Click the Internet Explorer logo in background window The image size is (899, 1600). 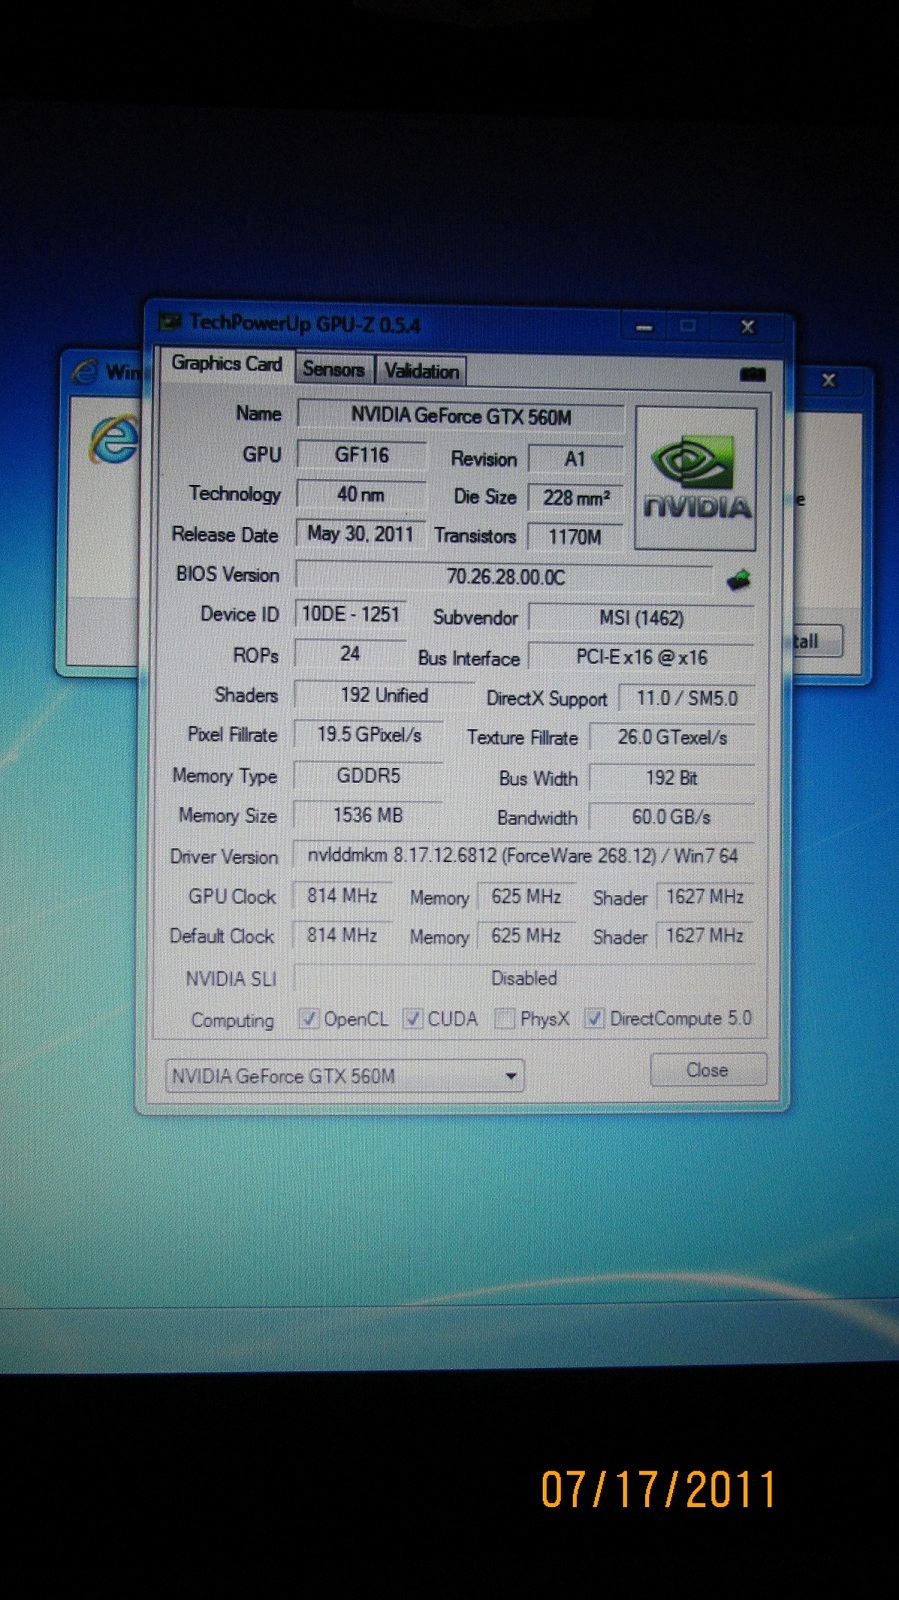114,440
